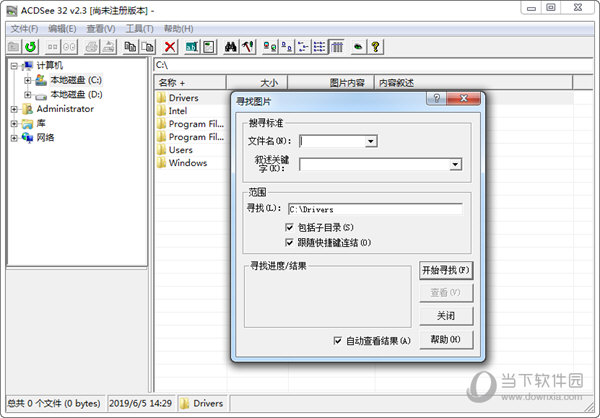
Task: Click the 'ab' rename icon in toolbar
Action: click(x=191, y=47)
